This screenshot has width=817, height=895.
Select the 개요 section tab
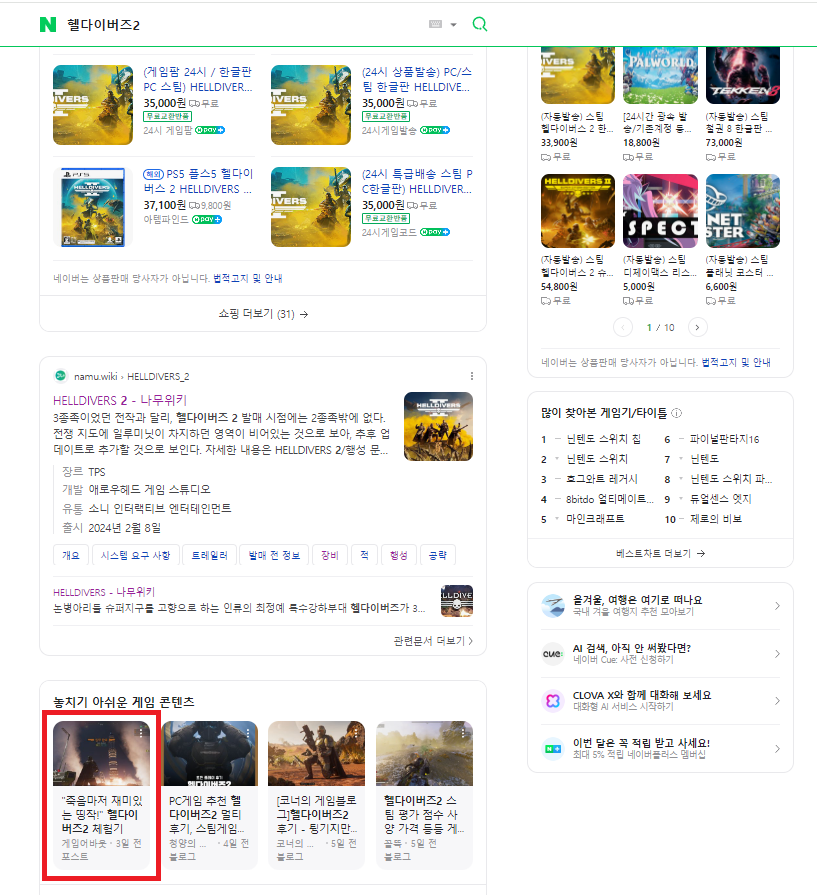pyautogui.click(x=71, y=555)
